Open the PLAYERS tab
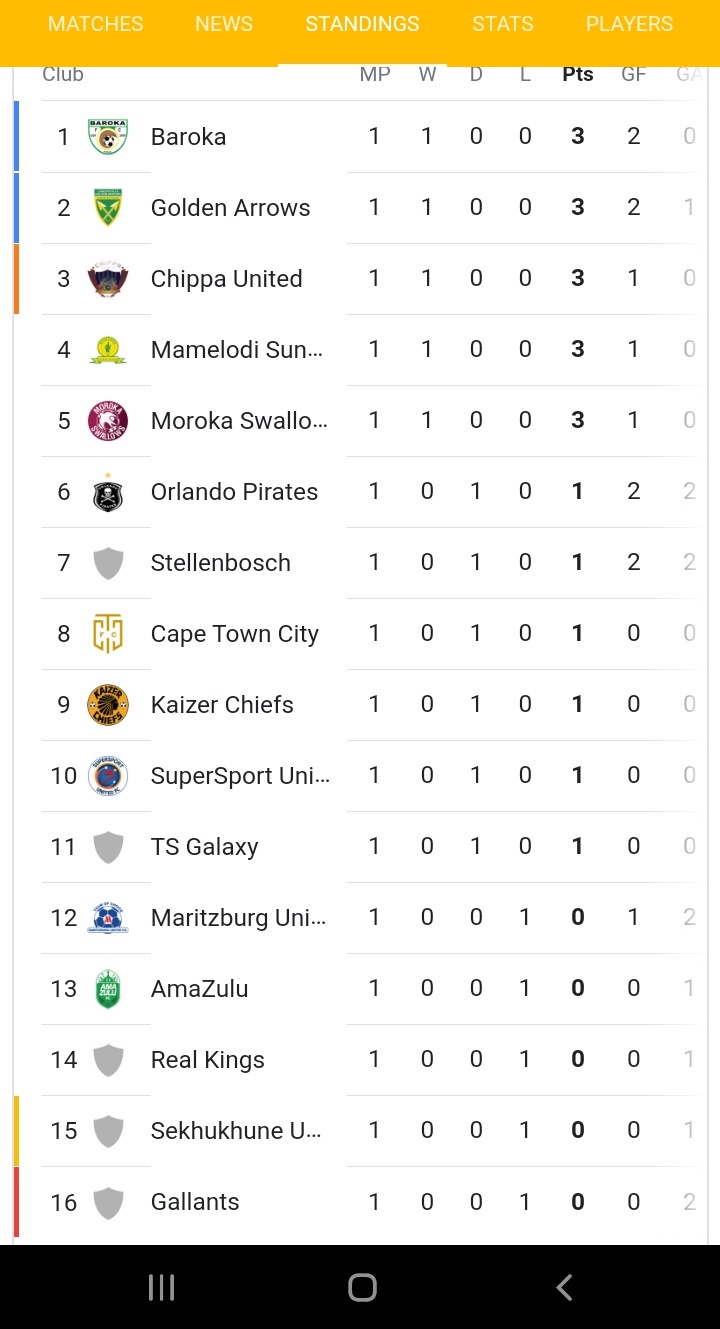This screenshot has height=1329, width=720. [x=629, y=24]
